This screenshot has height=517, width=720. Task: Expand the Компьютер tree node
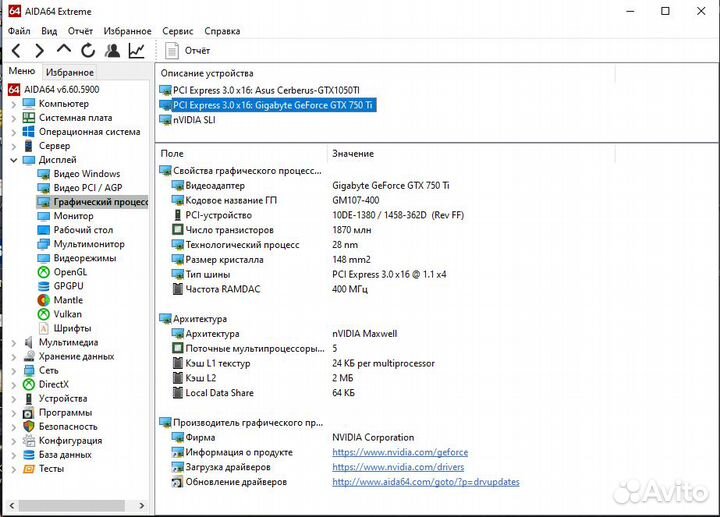click(x=14, y=104)
